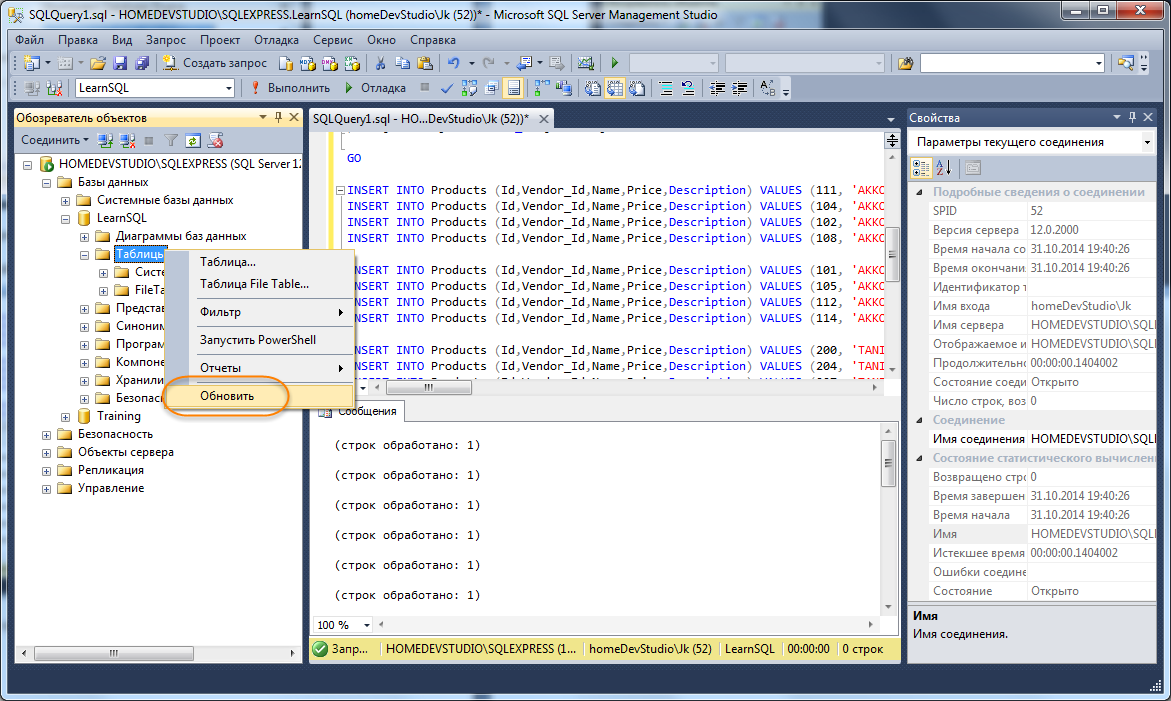The width and height of the screenshot is (1171, 701).
Task: Click the Copy toolbar icon
Action: (x=403, y=63)
